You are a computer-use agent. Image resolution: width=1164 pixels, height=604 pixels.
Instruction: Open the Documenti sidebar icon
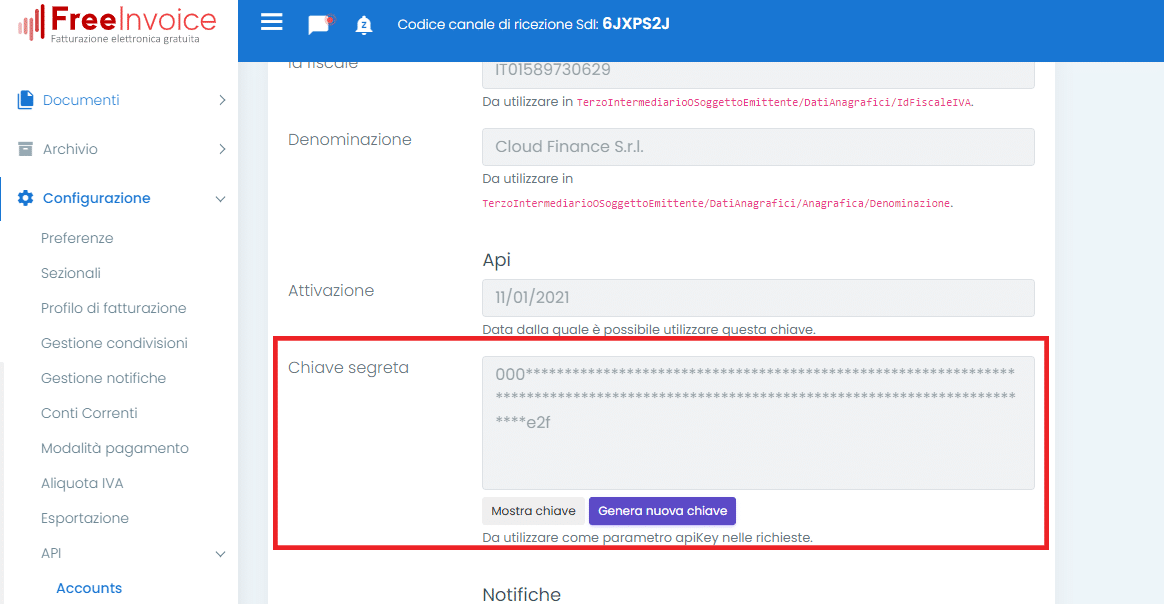(25, 99)
